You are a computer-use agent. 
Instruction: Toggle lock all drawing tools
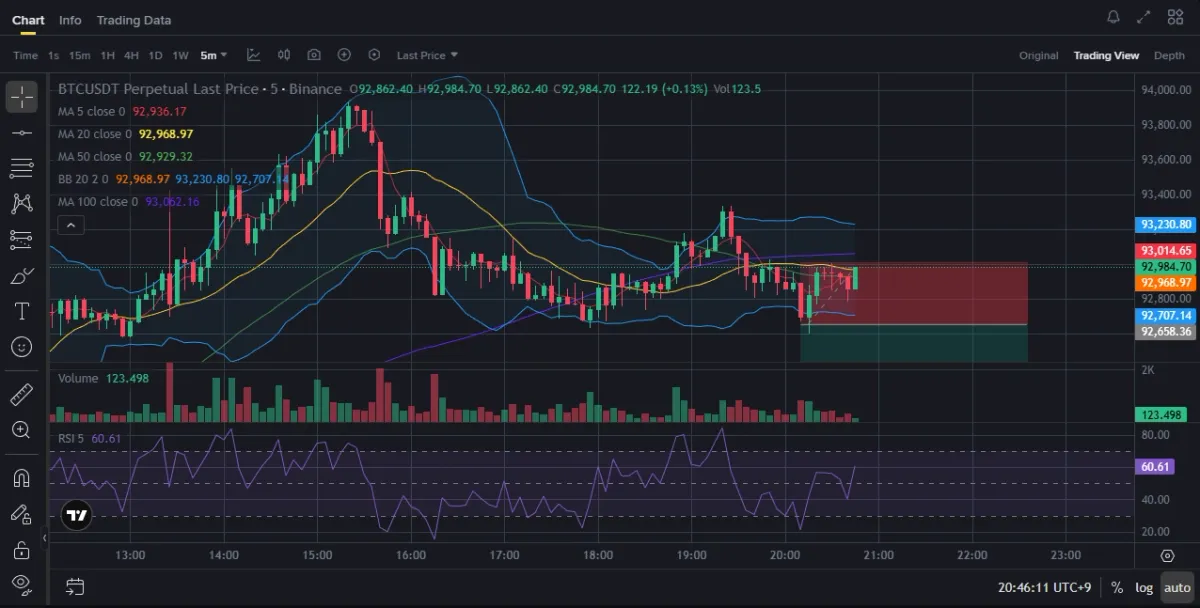click(22, 549)
